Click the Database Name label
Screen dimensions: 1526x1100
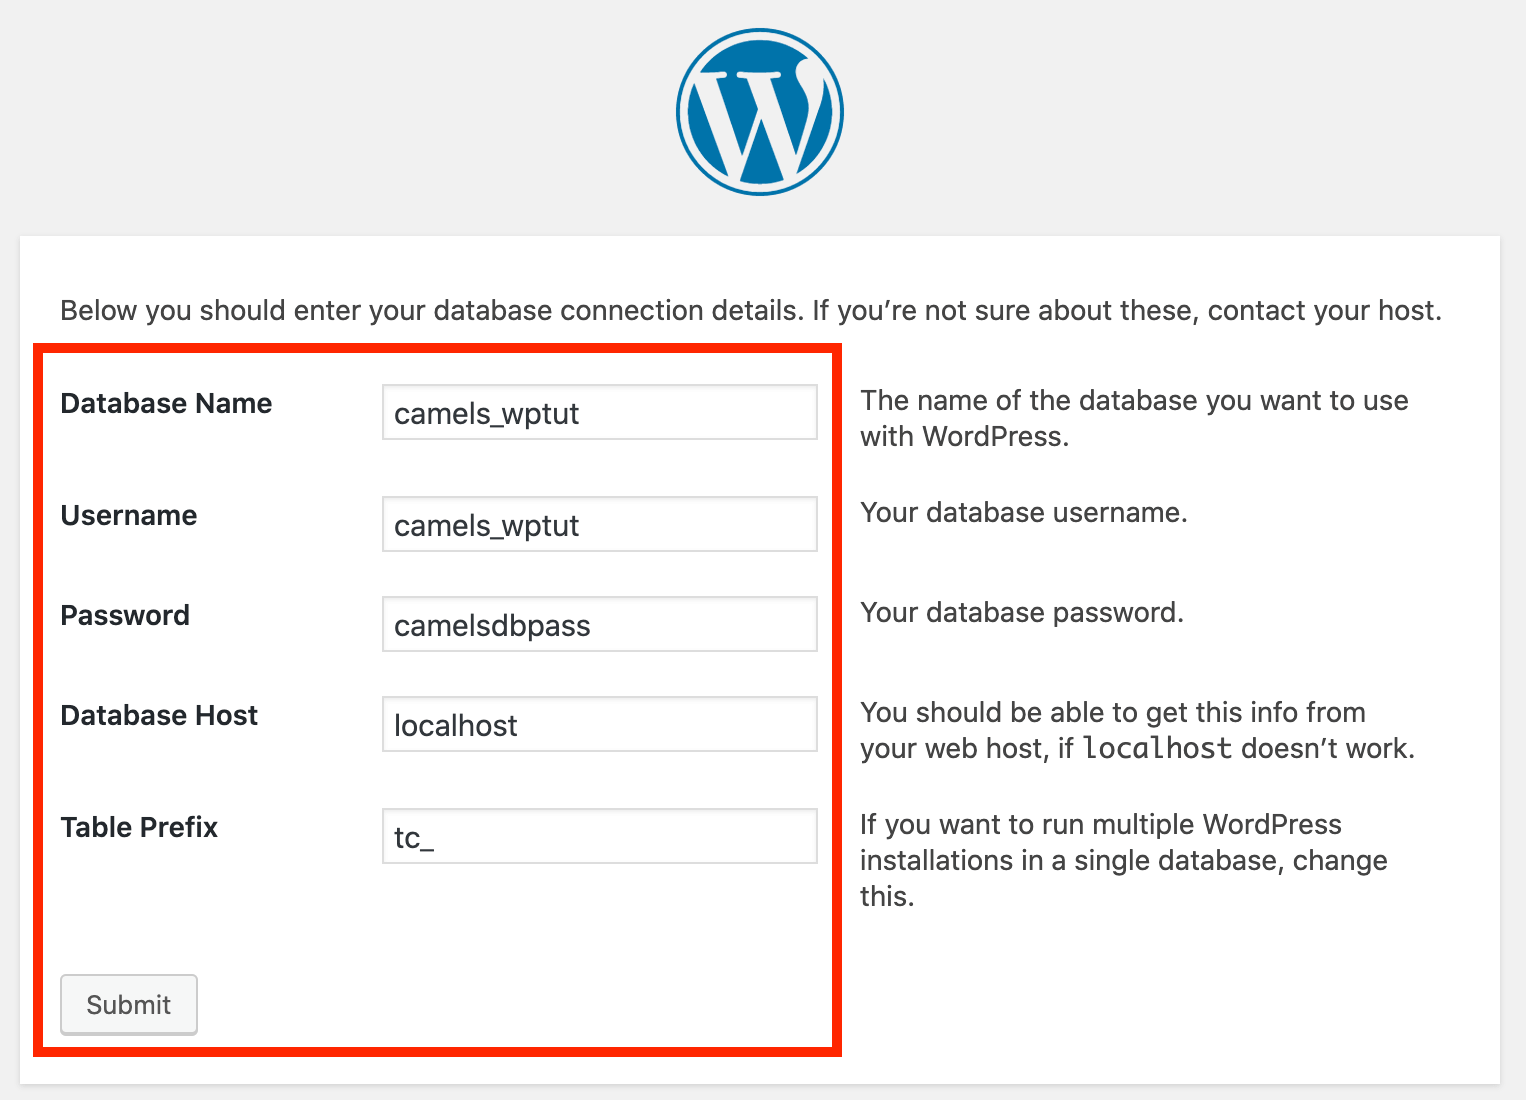point(166,403)
